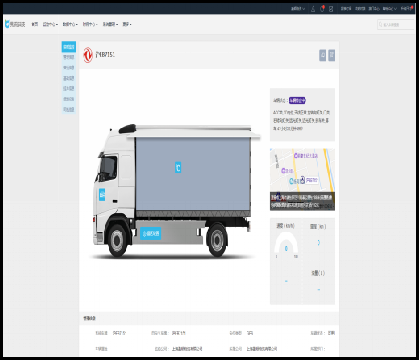Click the second gray square button in vehicle header
This screenshot has height=361, width=420.
point(331,55)
